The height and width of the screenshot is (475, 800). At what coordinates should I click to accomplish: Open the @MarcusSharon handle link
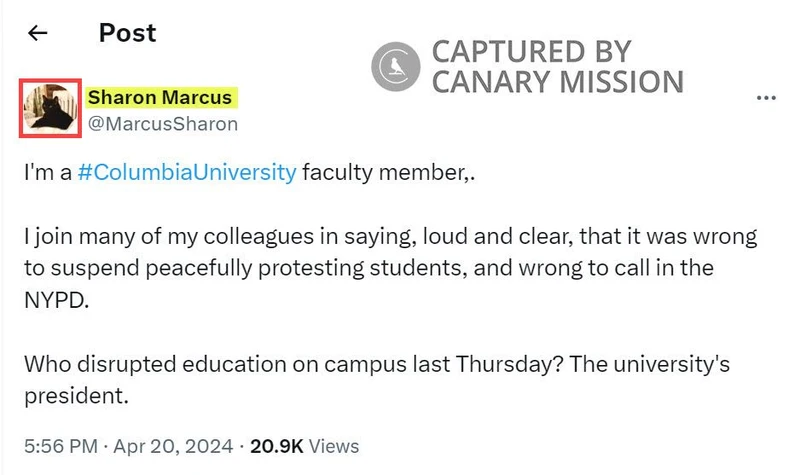click(x=162, y=124)
